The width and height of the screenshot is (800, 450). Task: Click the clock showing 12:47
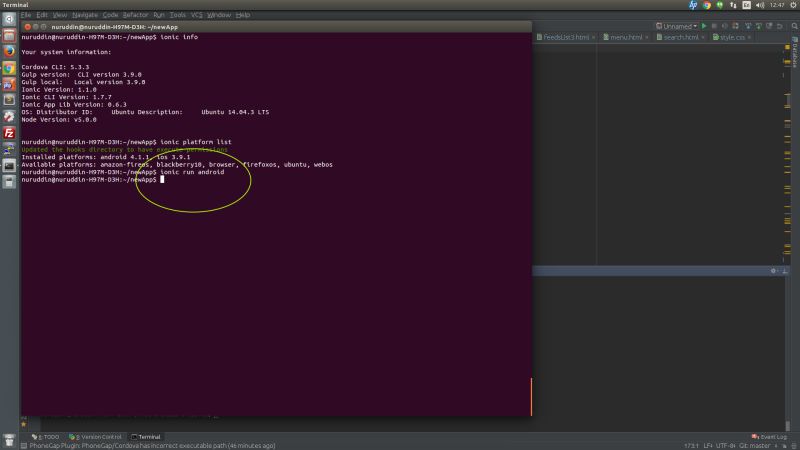pos(777,5)
